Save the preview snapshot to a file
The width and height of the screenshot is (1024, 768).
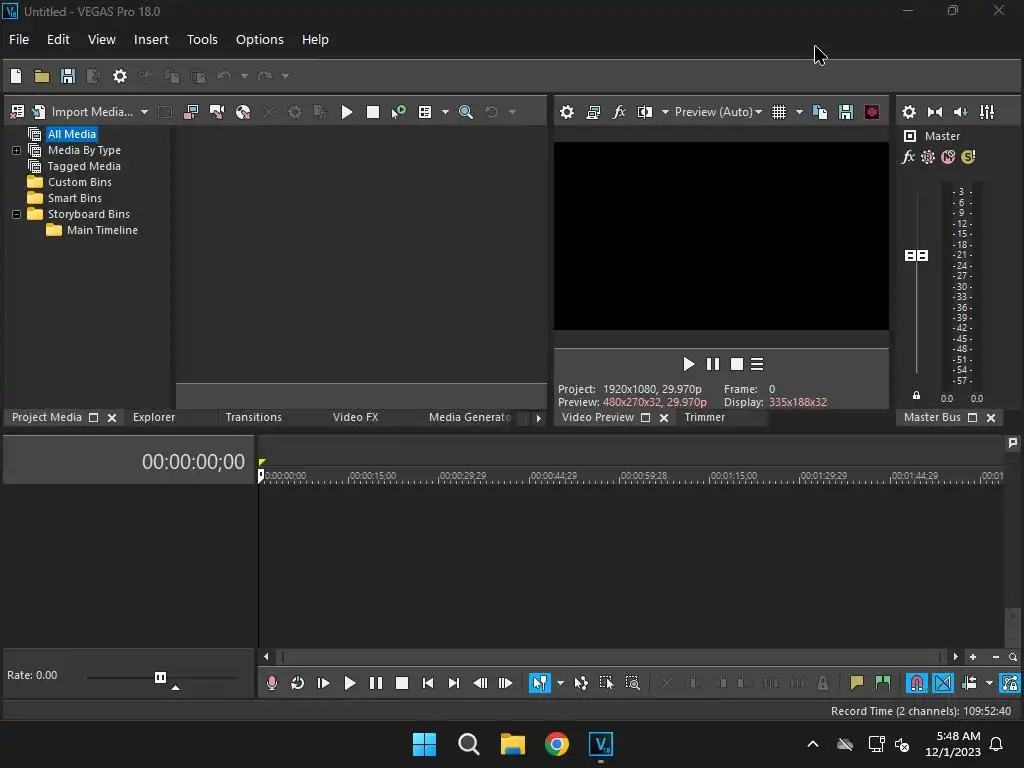click(x=846, y=112)
